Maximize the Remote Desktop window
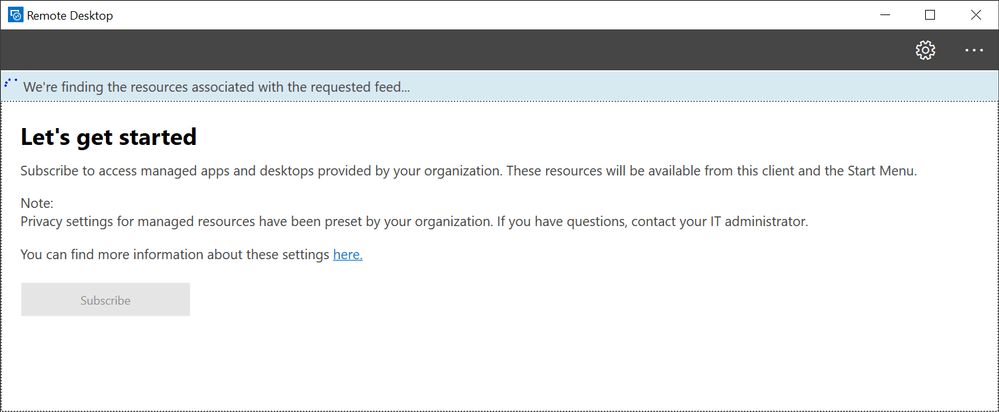 click(930, 15)
